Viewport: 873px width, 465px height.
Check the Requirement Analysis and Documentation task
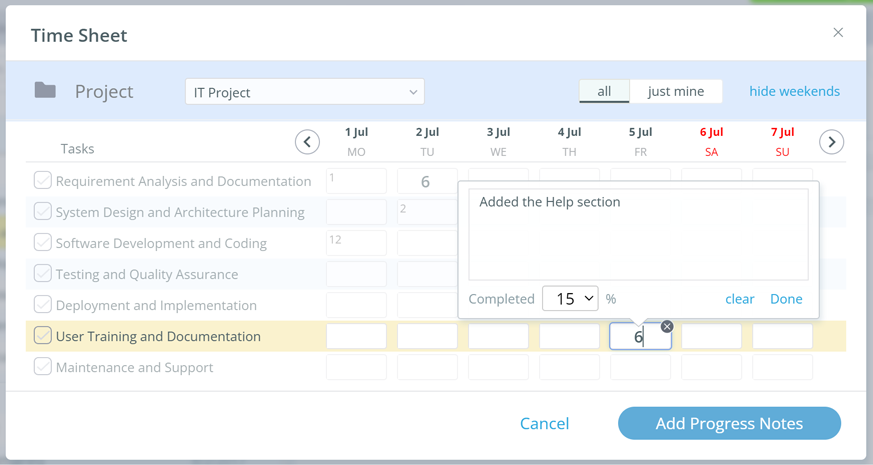tap(43, 181)
